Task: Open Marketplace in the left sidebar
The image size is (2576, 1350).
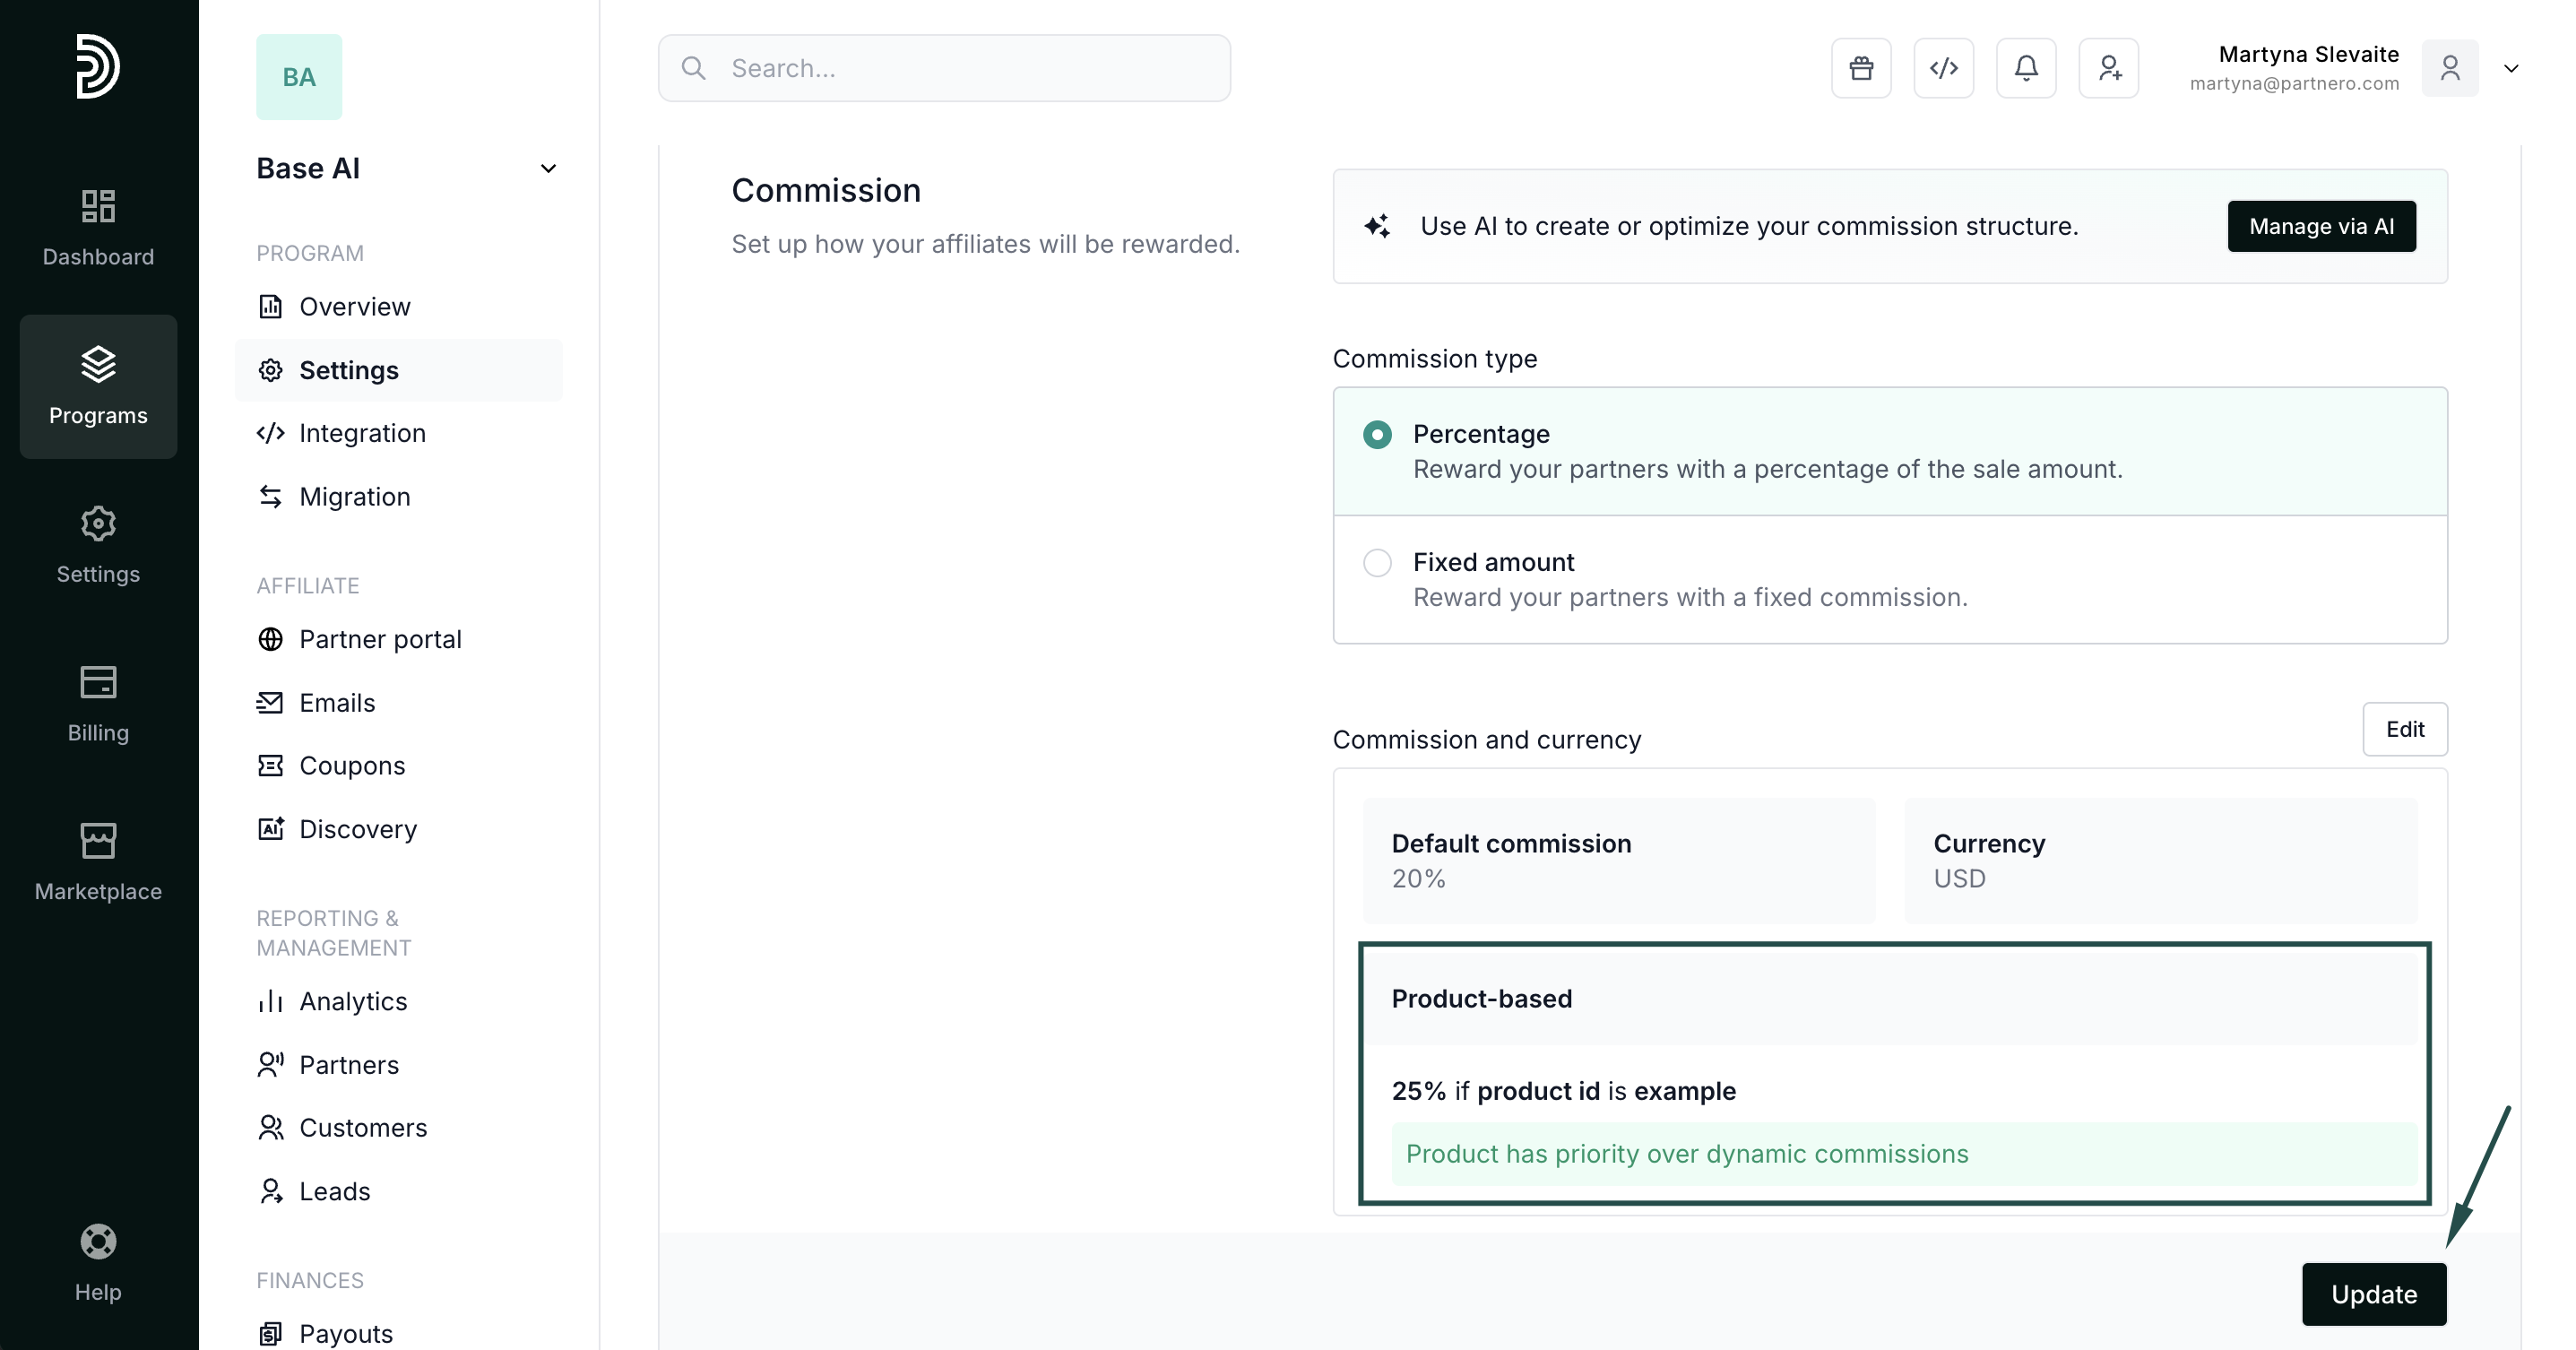Action: point(98,862)
